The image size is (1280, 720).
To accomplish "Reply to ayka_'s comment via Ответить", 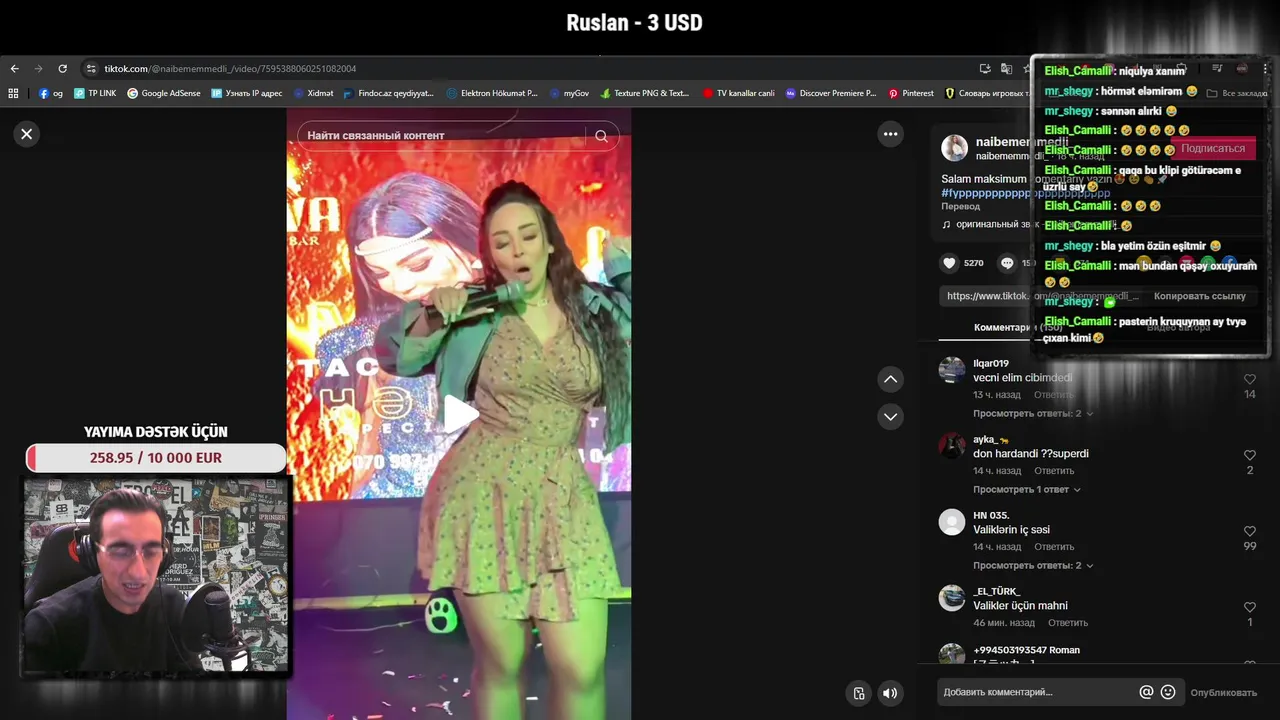I will point(1054,471).
